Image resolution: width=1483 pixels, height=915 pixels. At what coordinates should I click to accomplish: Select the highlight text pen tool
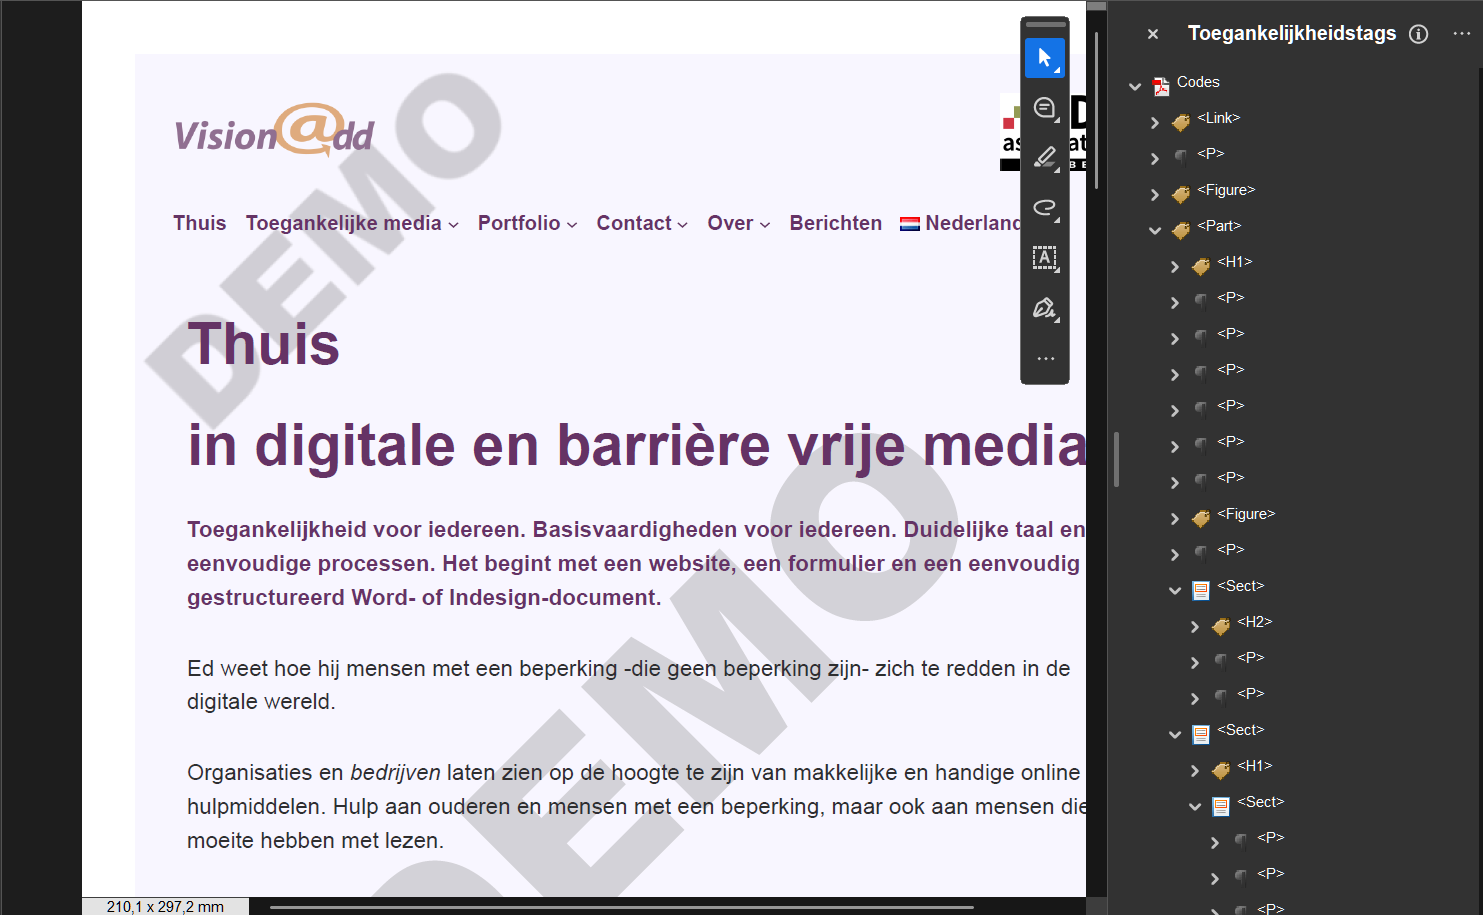(1044, 158)
